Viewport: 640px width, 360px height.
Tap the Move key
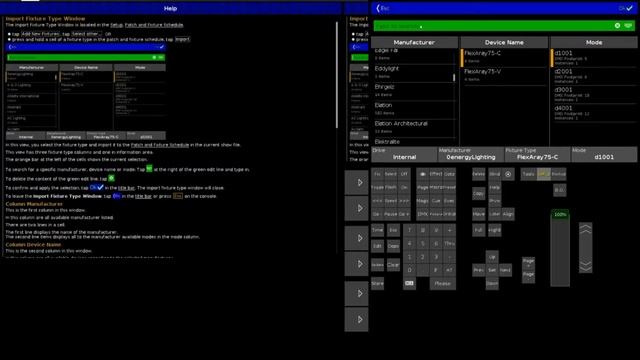479,214
